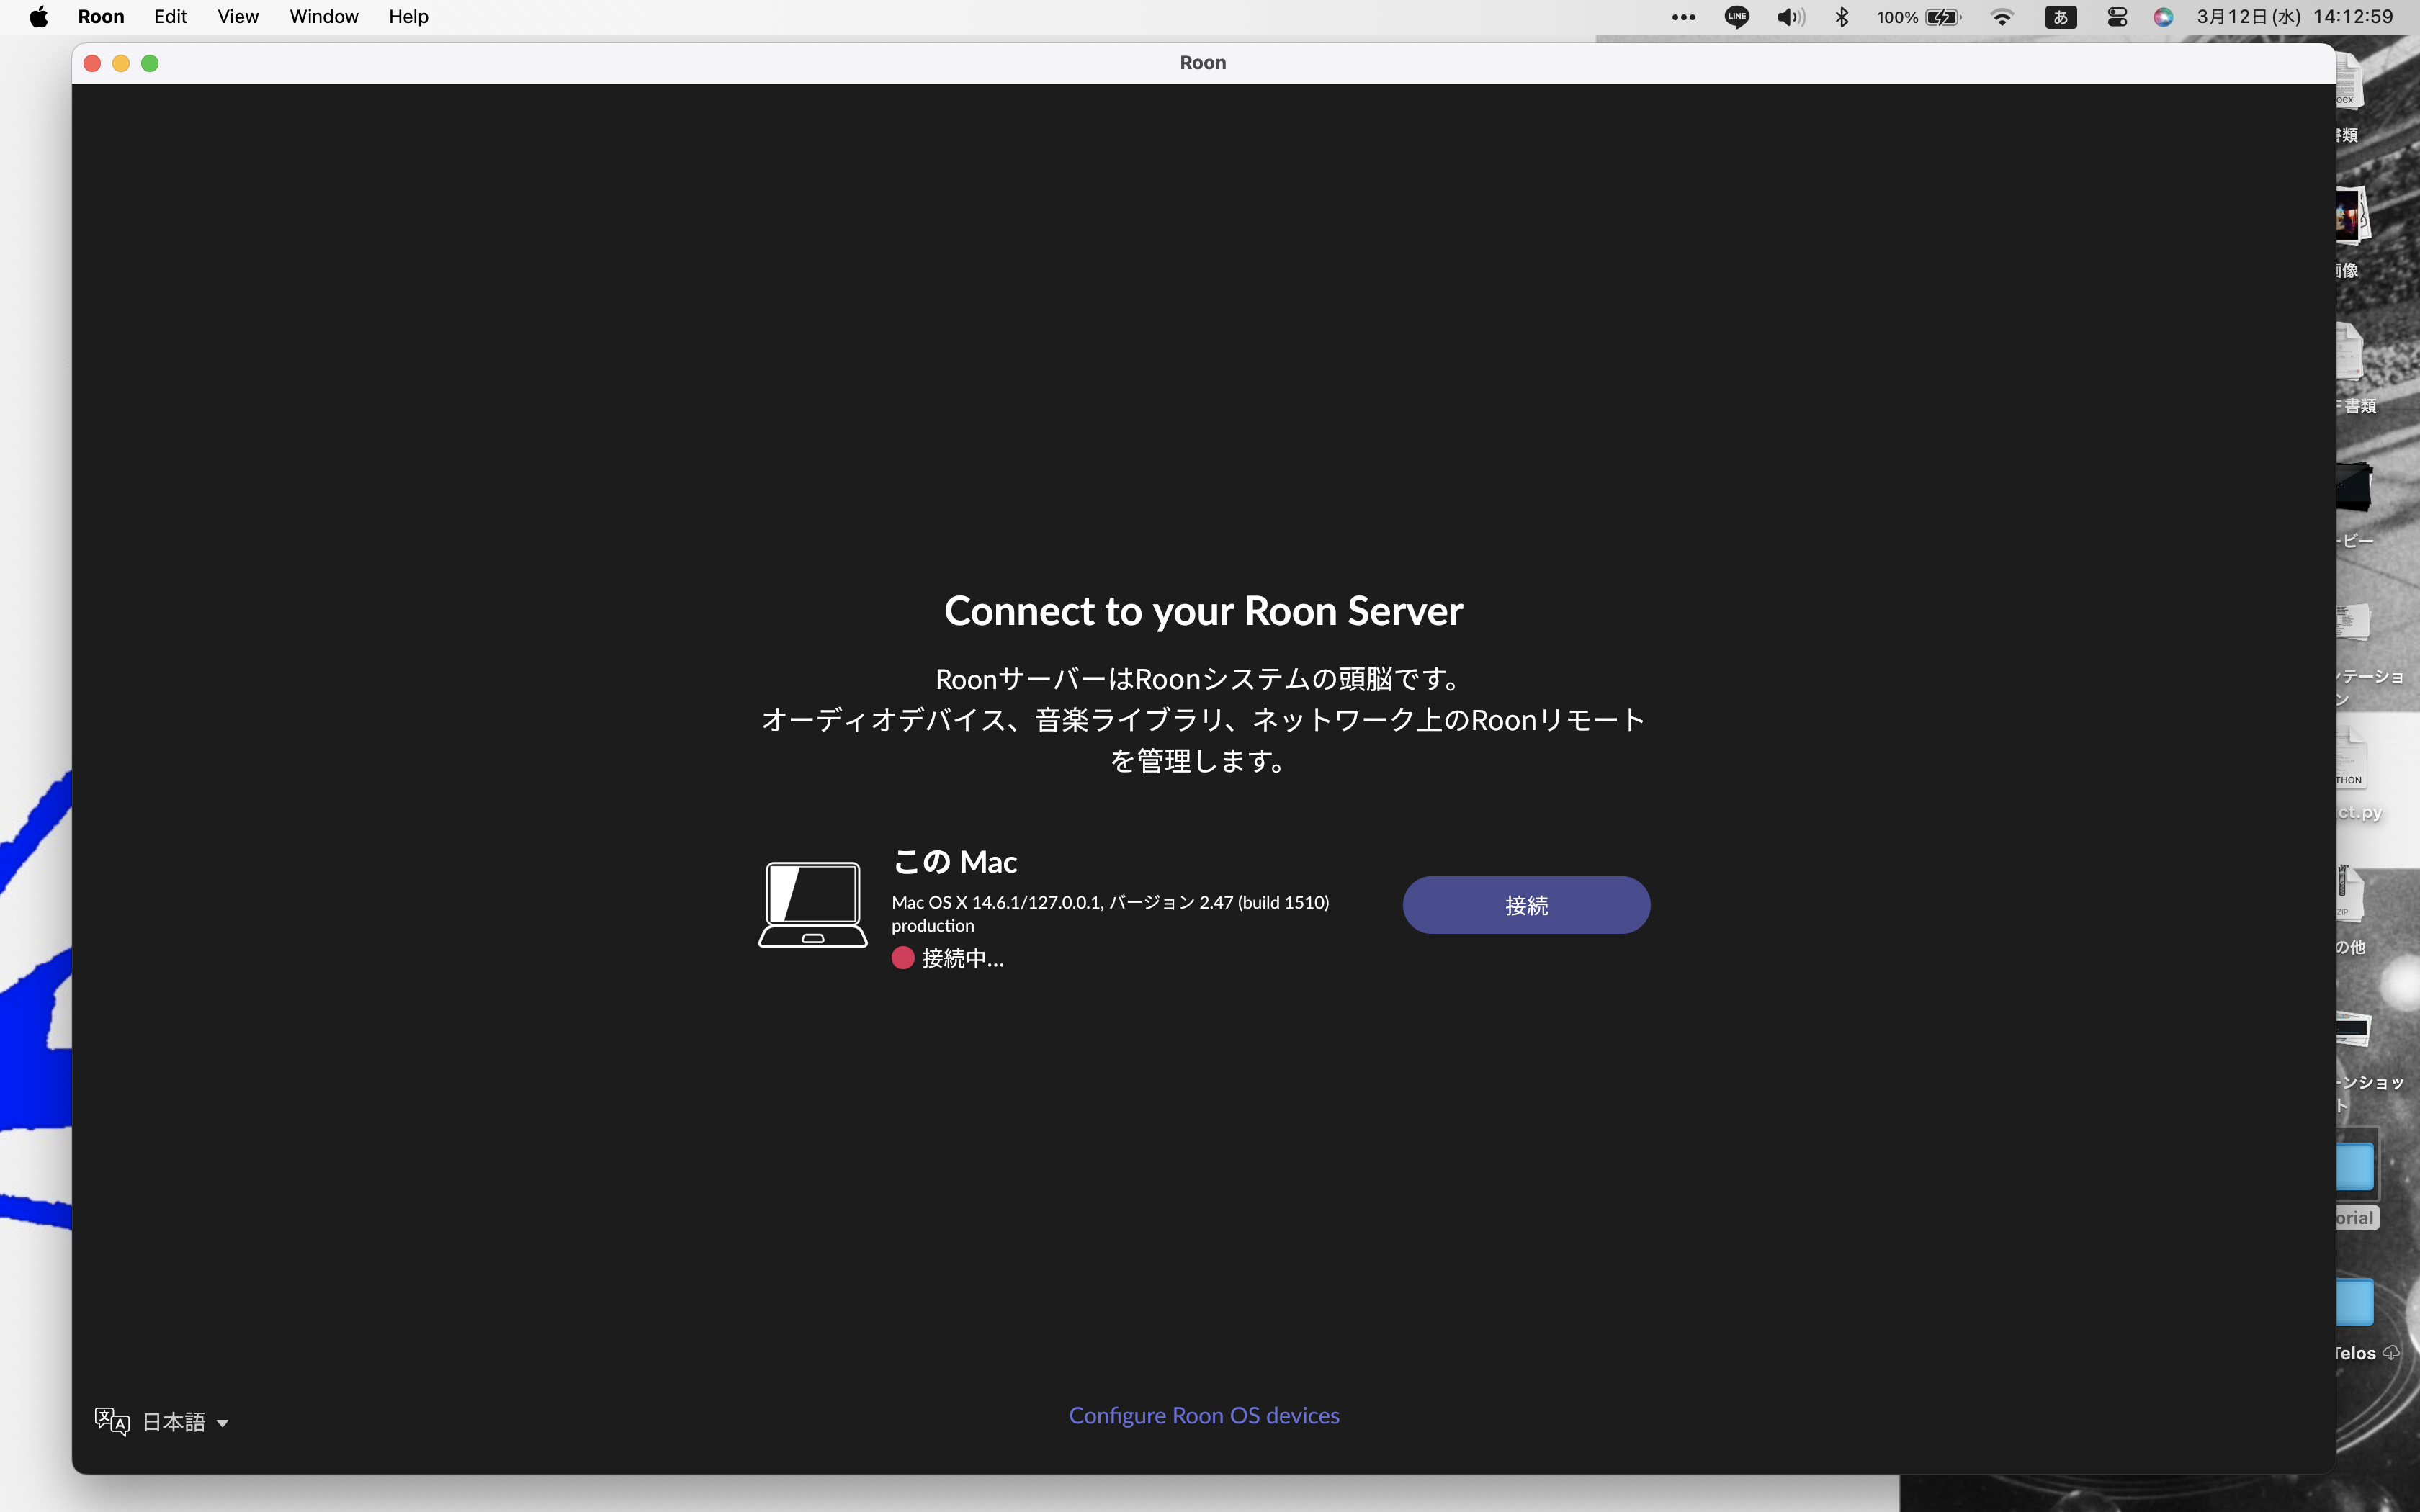Minimize the Roon window
The image size is (2420, 1512).
click(121, 63)
